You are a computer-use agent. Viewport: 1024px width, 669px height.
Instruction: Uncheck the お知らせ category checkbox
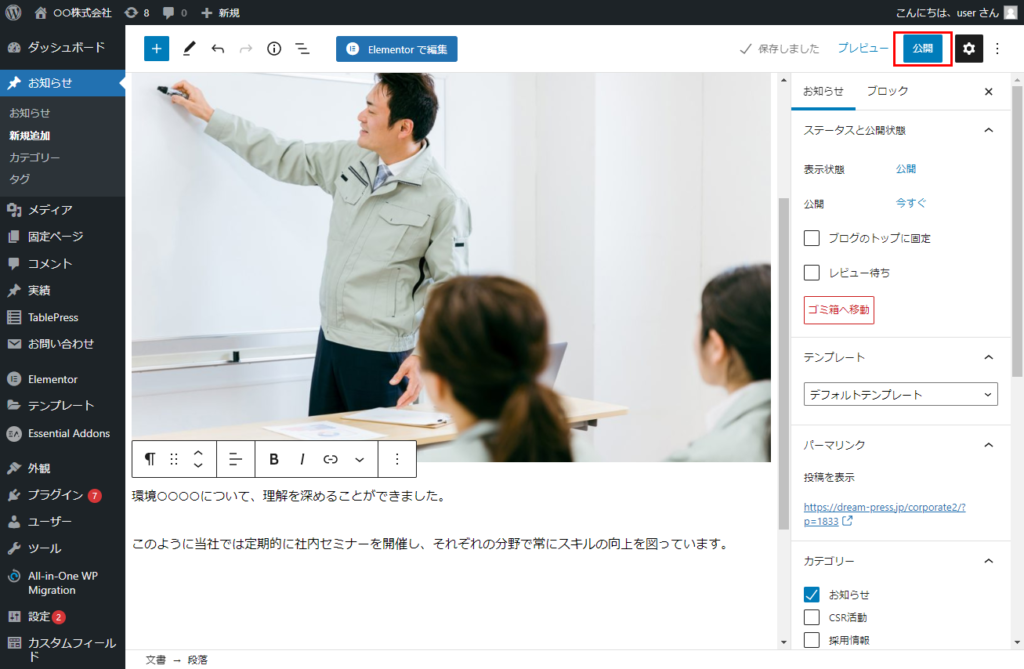(812, 595)
